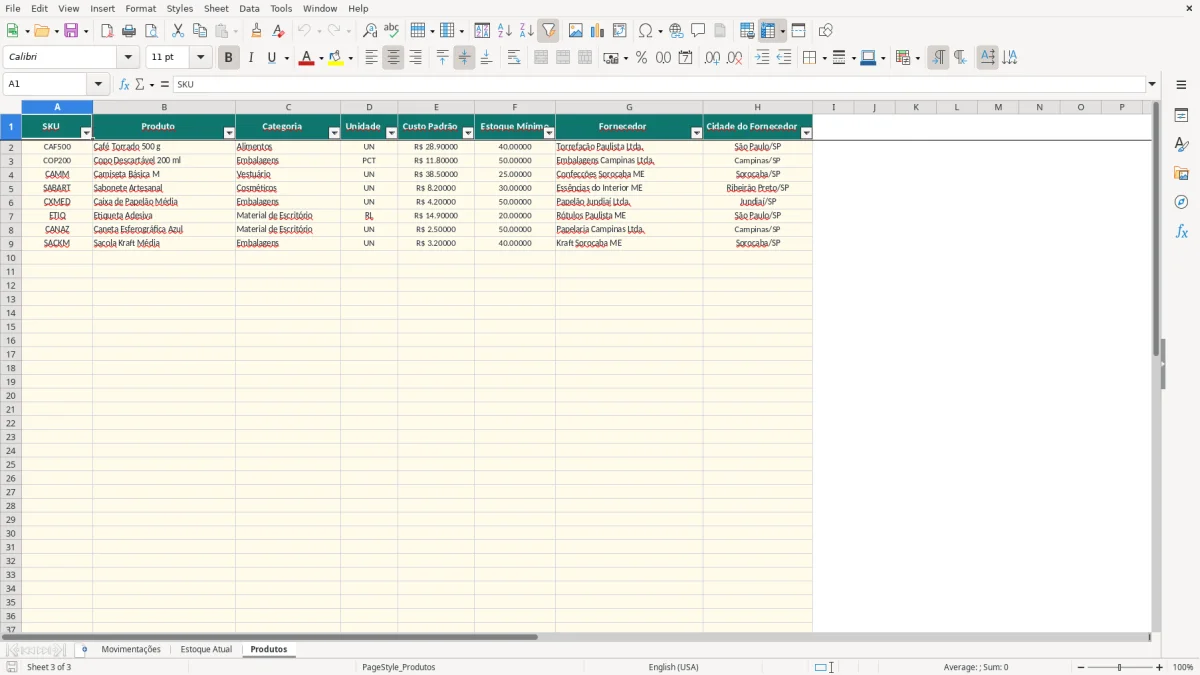Viewport: 1200px width, 675px height.
Task: Toggle Wrap Text
Action: (513, 58)
